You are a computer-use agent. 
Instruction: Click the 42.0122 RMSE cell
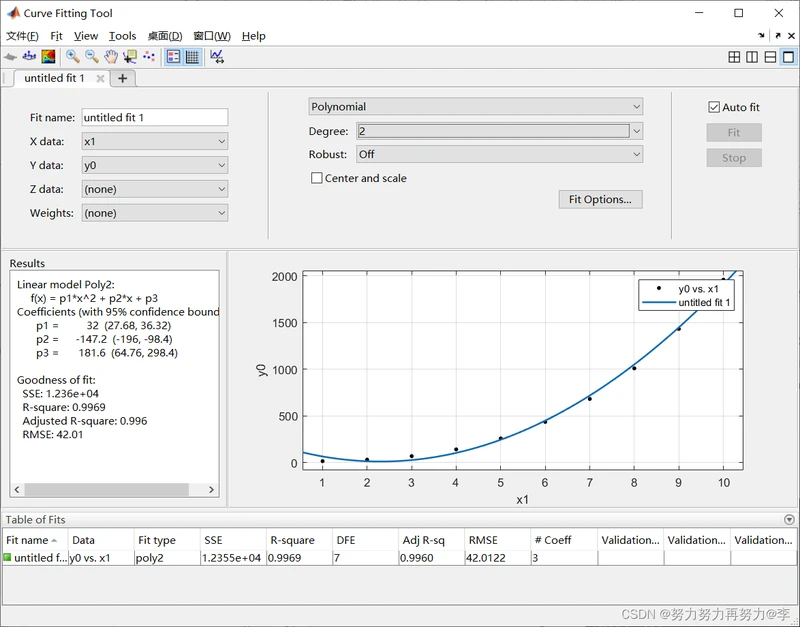pos(498,558)
